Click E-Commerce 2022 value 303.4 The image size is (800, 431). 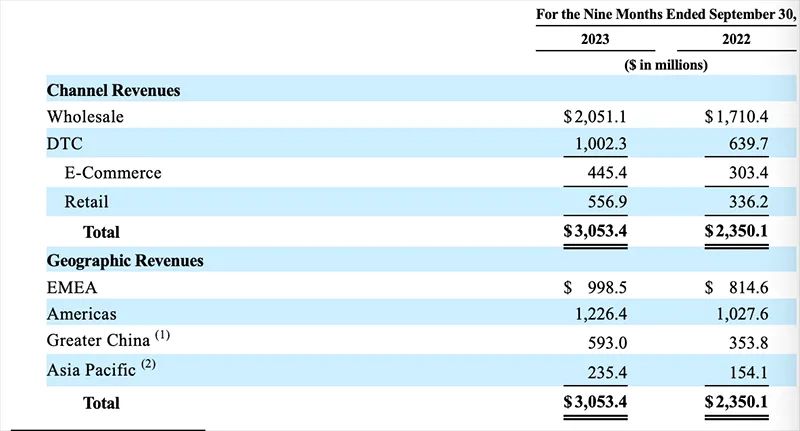[748, 173]
